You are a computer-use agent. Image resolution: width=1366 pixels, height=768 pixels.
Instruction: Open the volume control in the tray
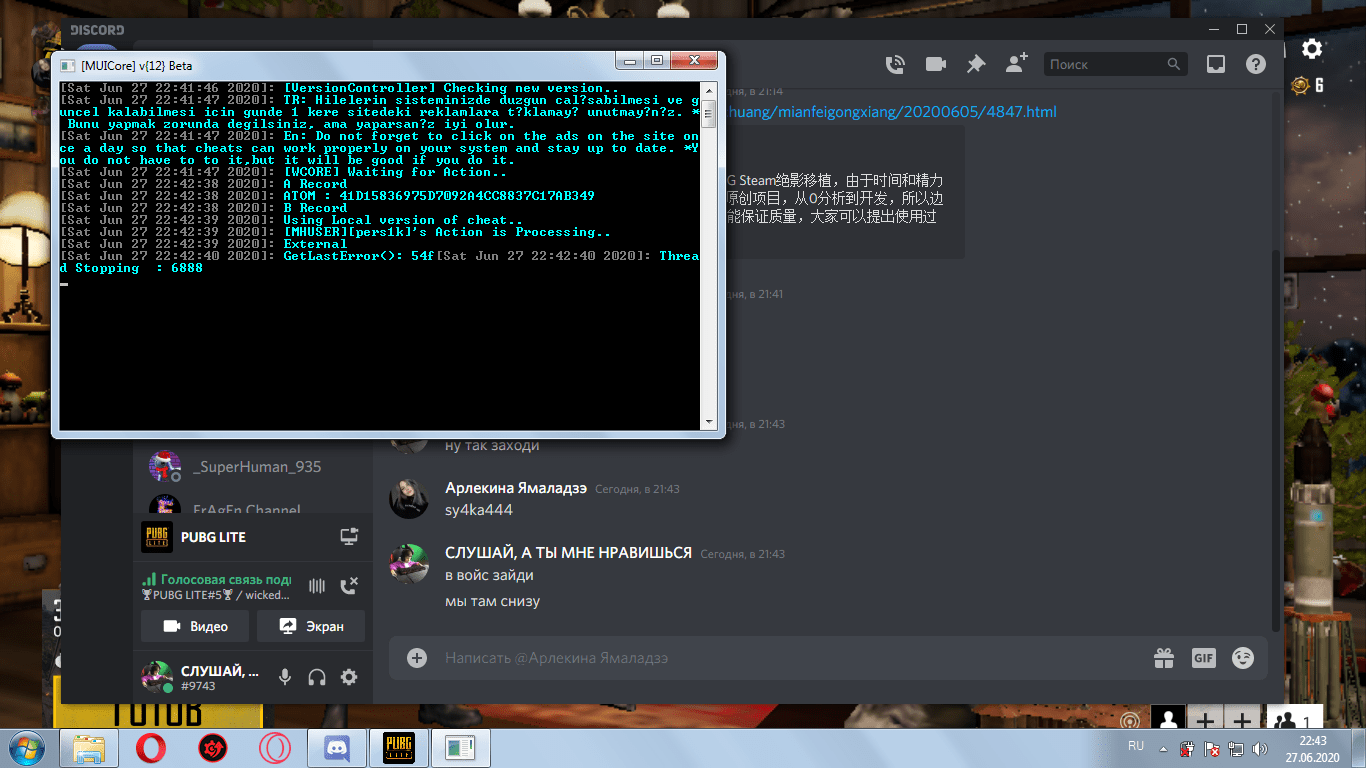tap(1260, 747)
